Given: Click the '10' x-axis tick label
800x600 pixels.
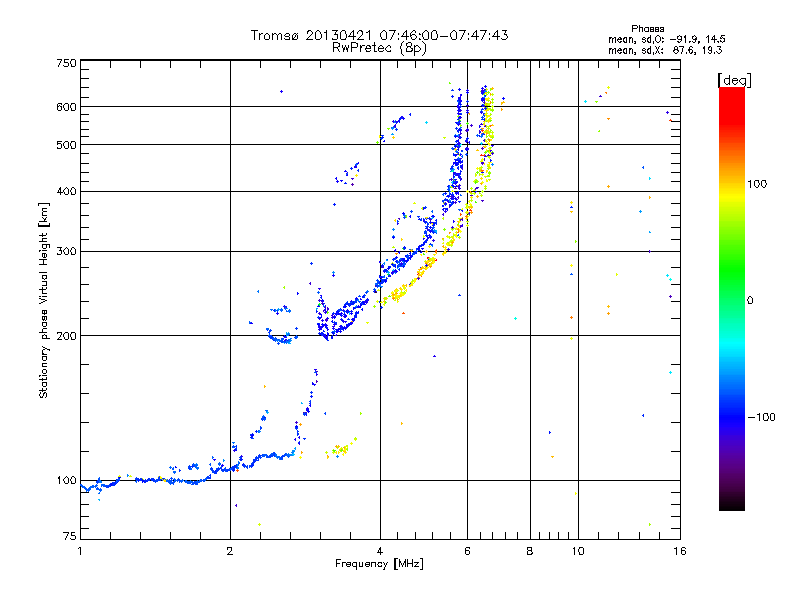Looking at the screenshot, I should tap(578, 551).
